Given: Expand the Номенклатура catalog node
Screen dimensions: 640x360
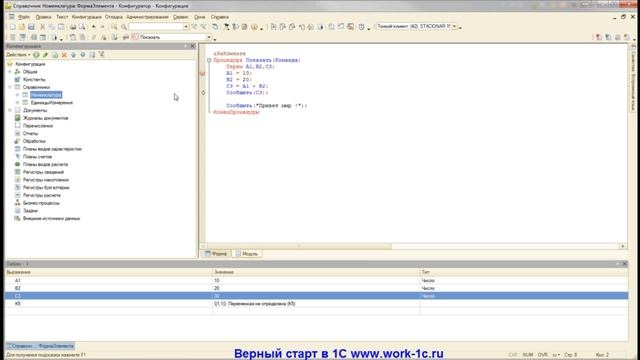Looking at the screenshot, I should click(18, 95).
